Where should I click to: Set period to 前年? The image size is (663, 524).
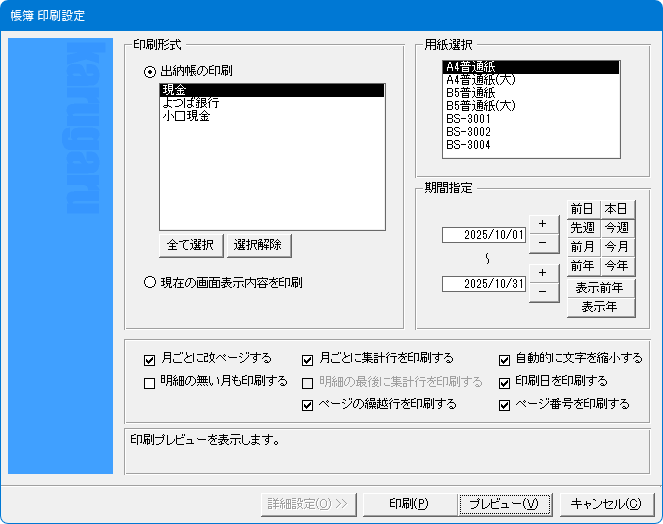[582, 266]
